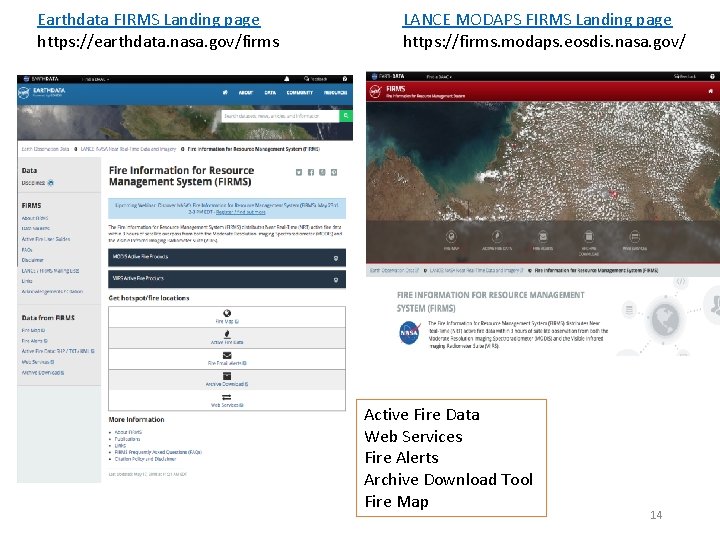This screenshot has width=720, height=540.
Task: Click the gray globe graphic right of the FIRMS description
Action: (x=664, y=320)
